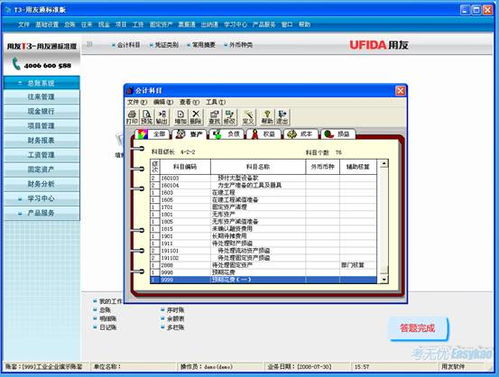Open the 成本 cost tab

click(x=300, y=134)
